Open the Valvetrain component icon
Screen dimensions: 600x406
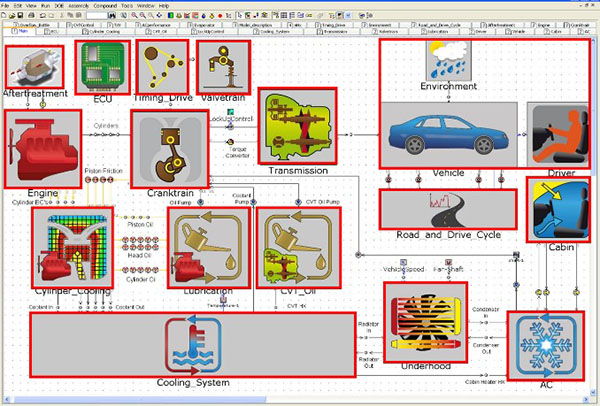click(x=223, y=67)
